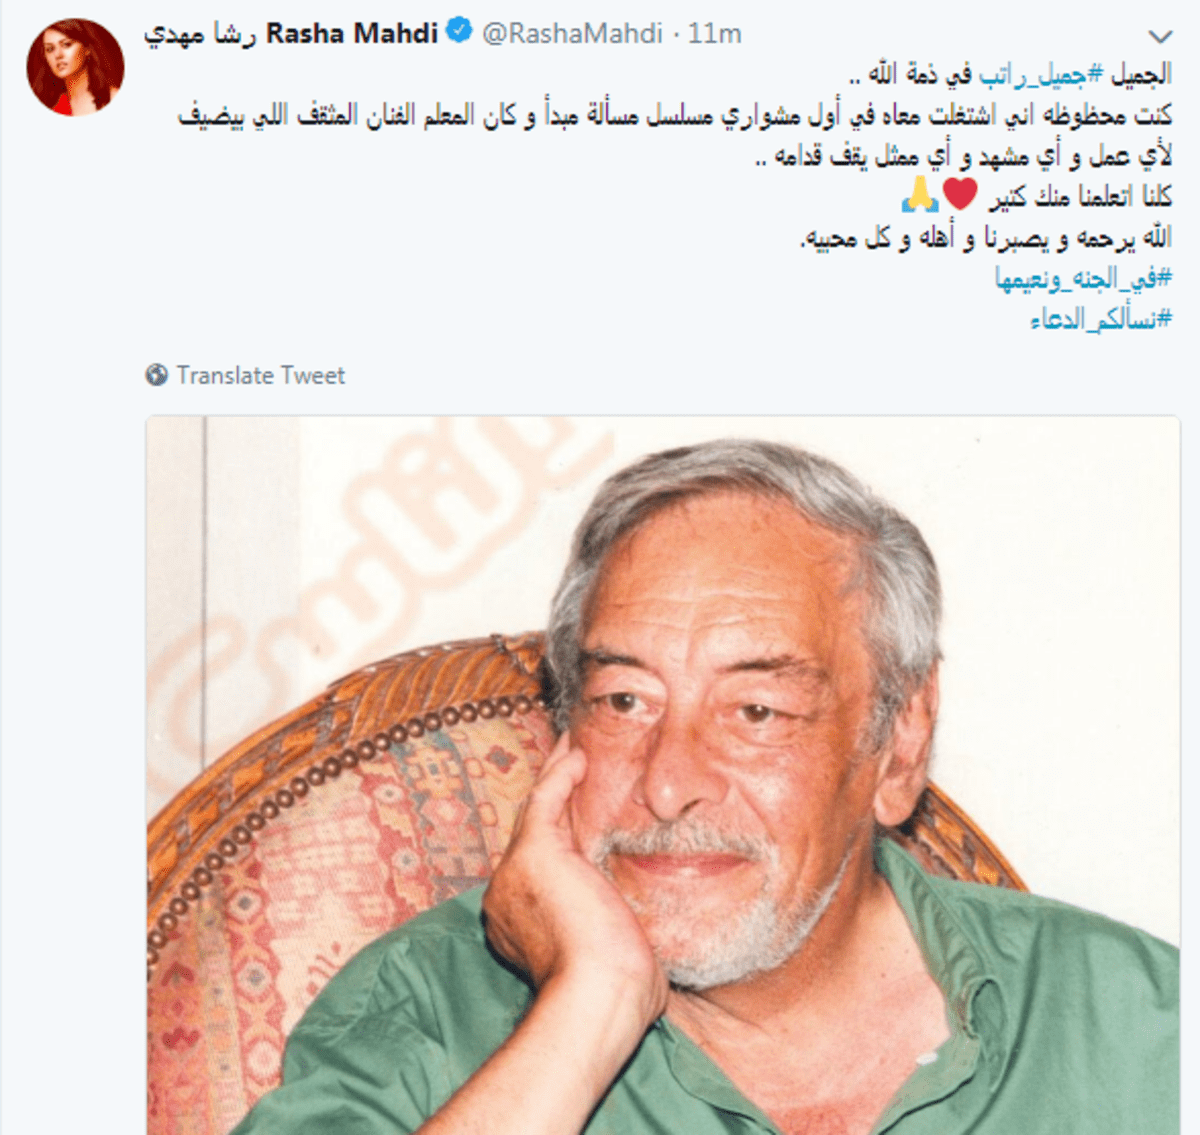Open the @RashaMahdi handle link

click(573, 33)
